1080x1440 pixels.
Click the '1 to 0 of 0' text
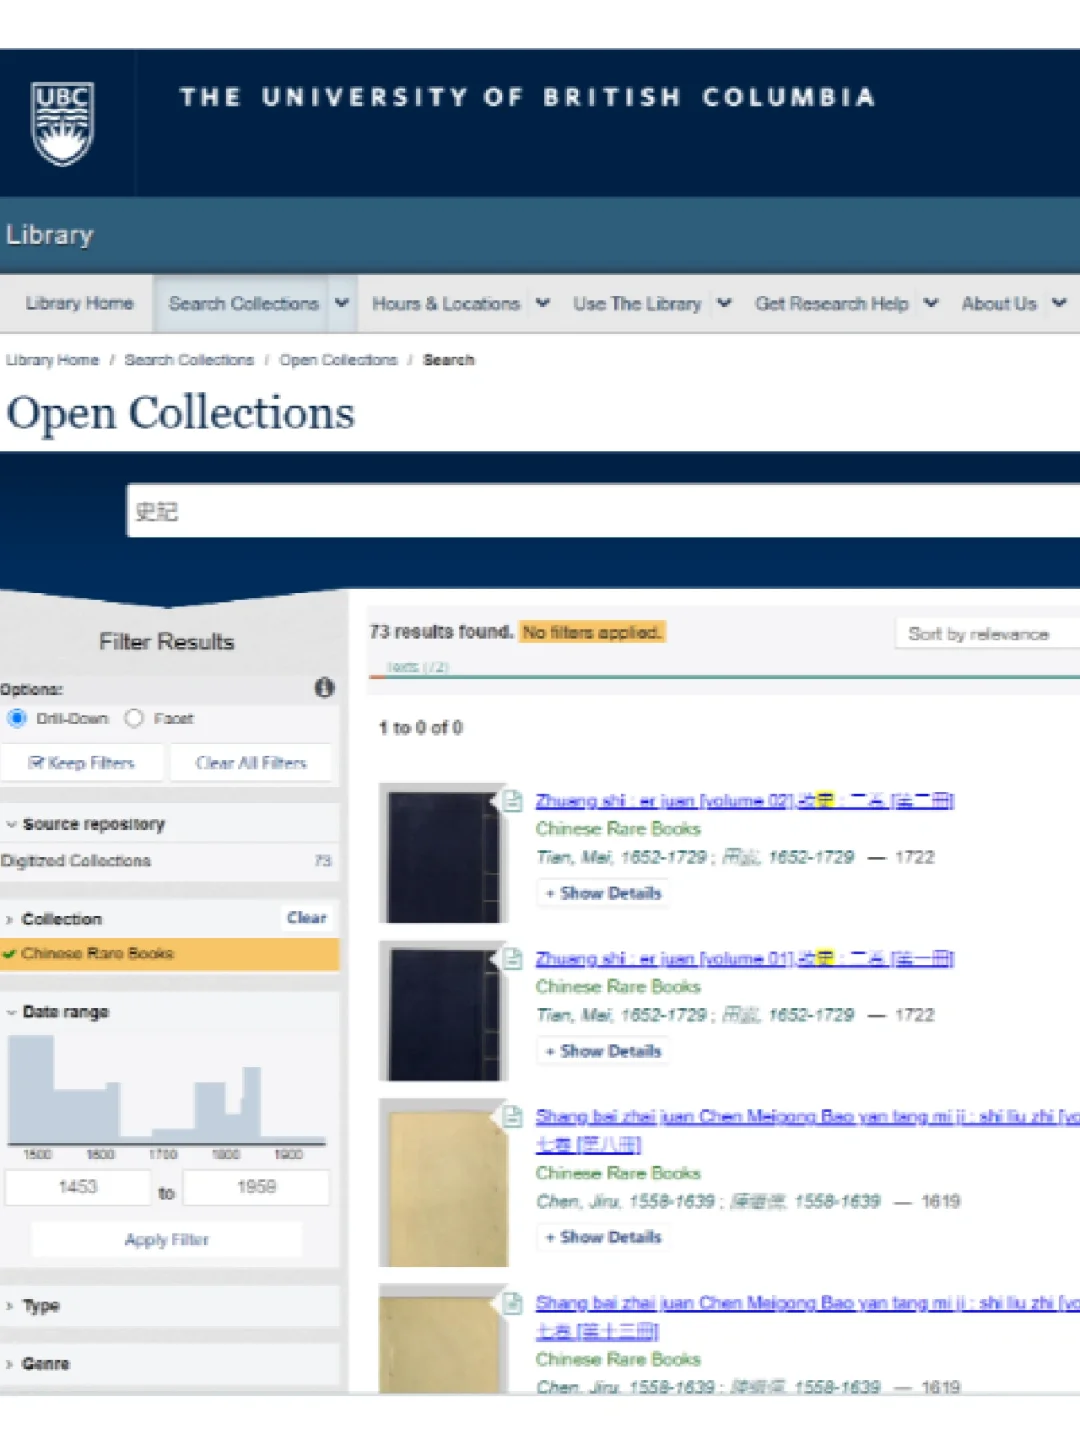click(x=420, y=728)
